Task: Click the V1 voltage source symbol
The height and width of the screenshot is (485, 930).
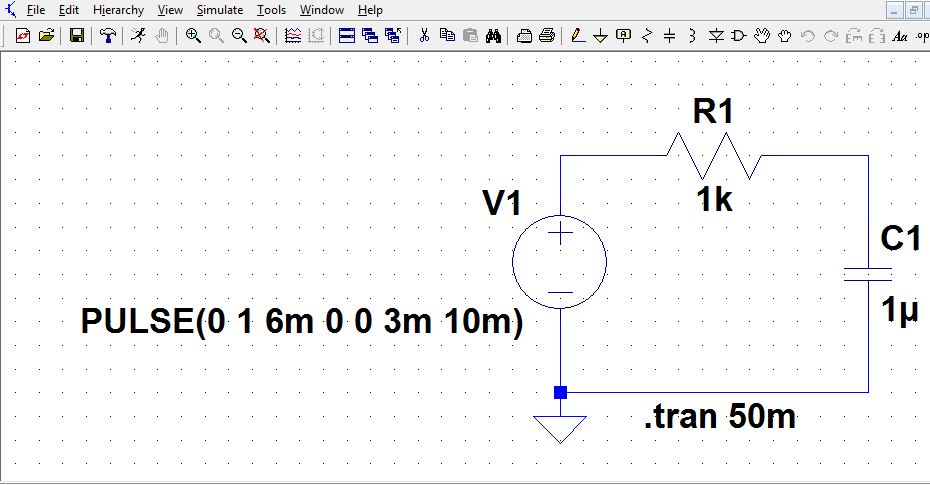Action: point(560,264)
